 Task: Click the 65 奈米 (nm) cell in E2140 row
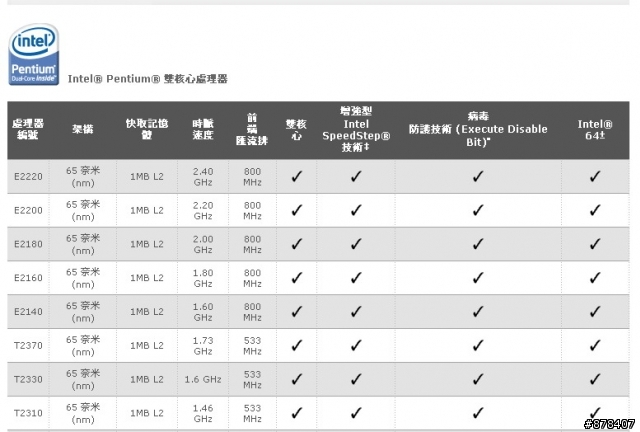click(x=83, y=312)
